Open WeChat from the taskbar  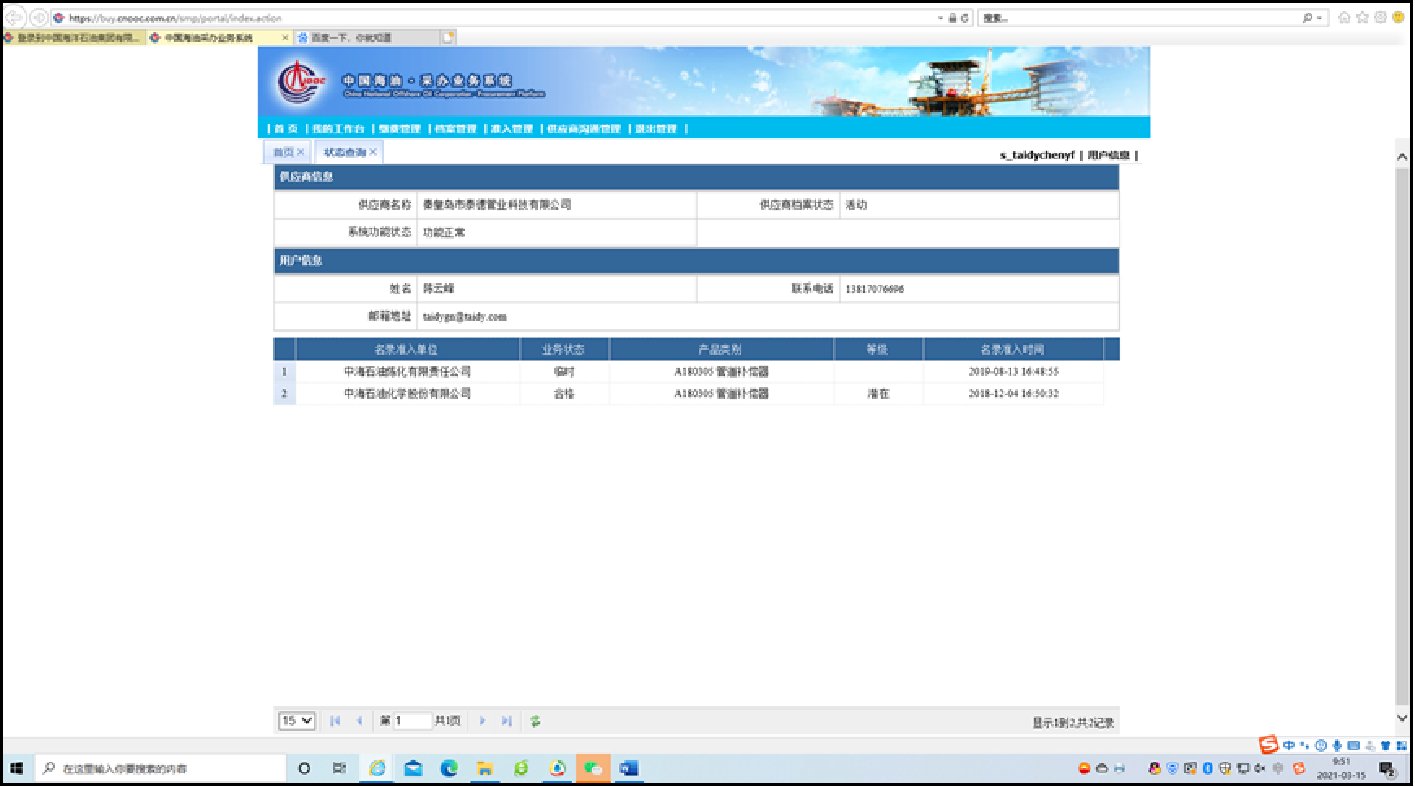click(x=594, y=769)
